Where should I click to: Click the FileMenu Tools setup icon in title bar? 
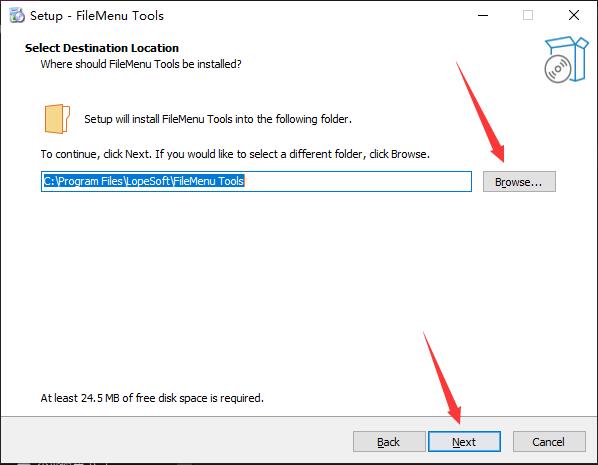(x=17, y=15)
